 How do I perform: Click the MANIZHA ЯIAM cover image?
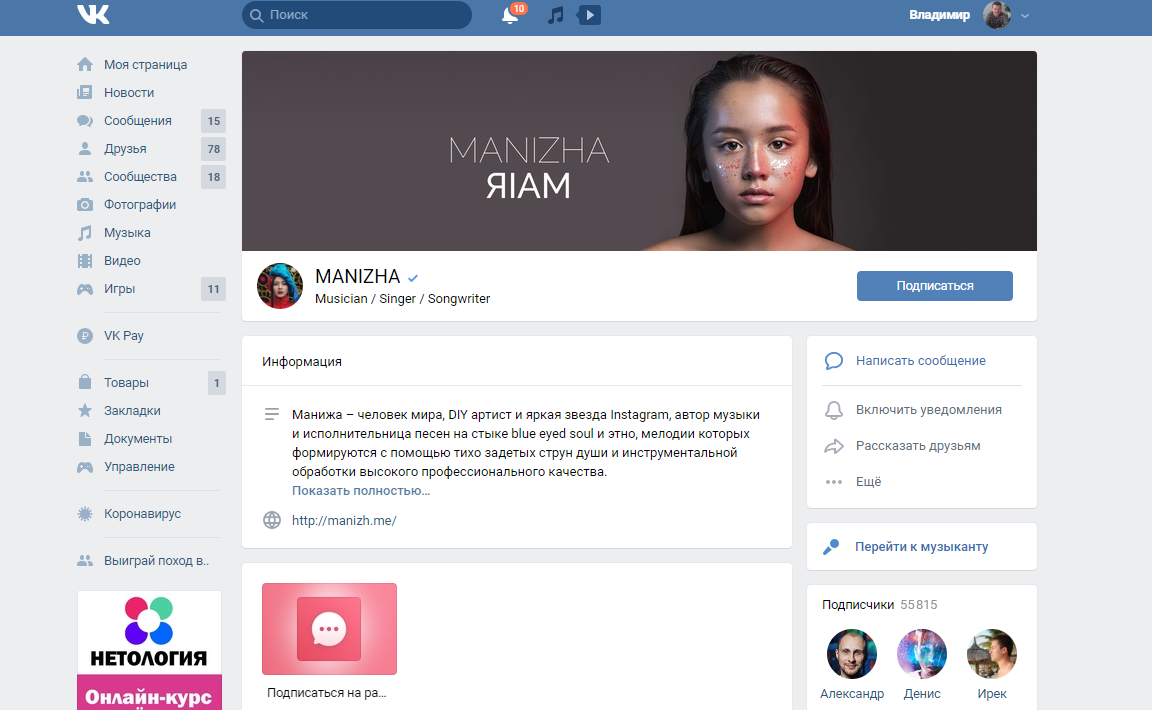point(639,151)
